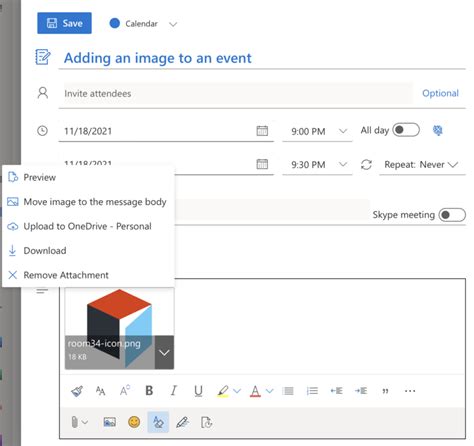Choose Download from the attachment menu

pos(88,251)
